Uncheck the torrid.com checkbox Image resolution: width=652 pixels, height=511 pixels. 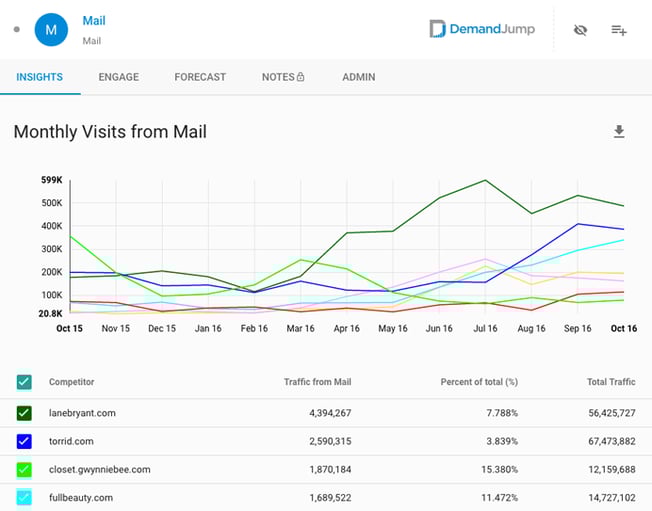click(24, 441)
